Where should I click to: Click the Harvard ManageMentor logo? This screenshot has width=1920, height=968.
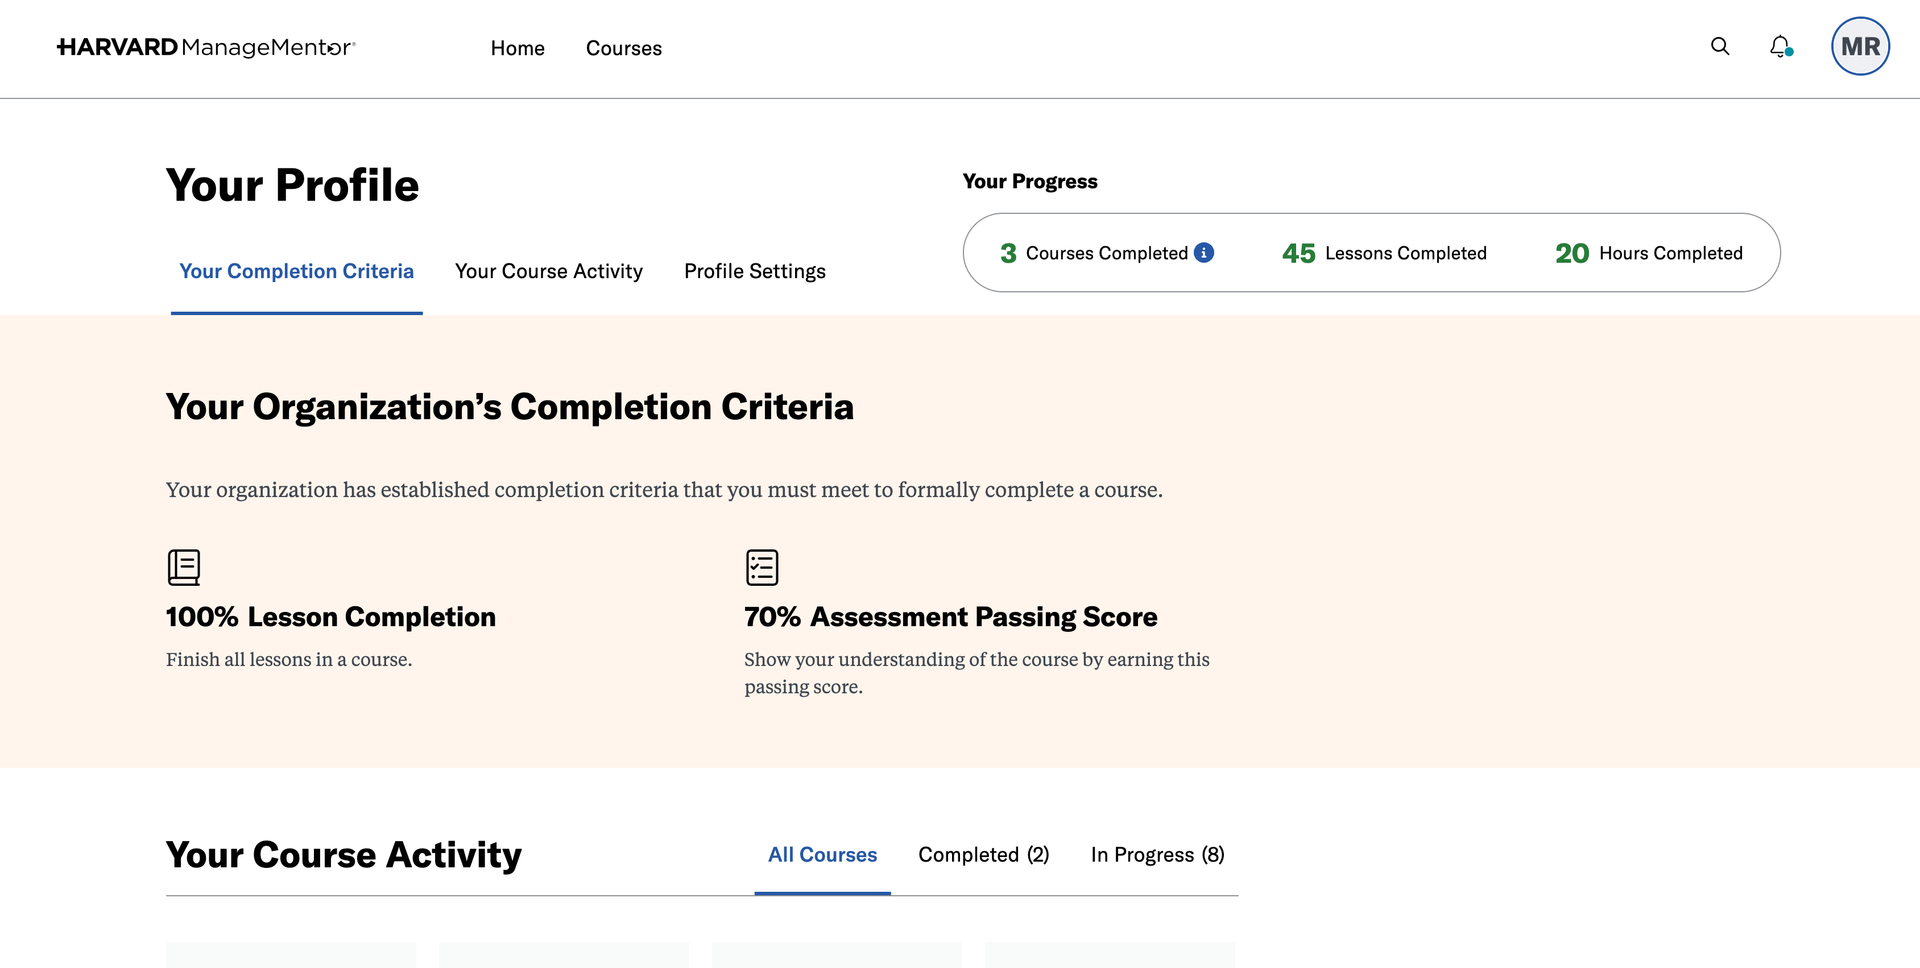(x=207, y=46)
